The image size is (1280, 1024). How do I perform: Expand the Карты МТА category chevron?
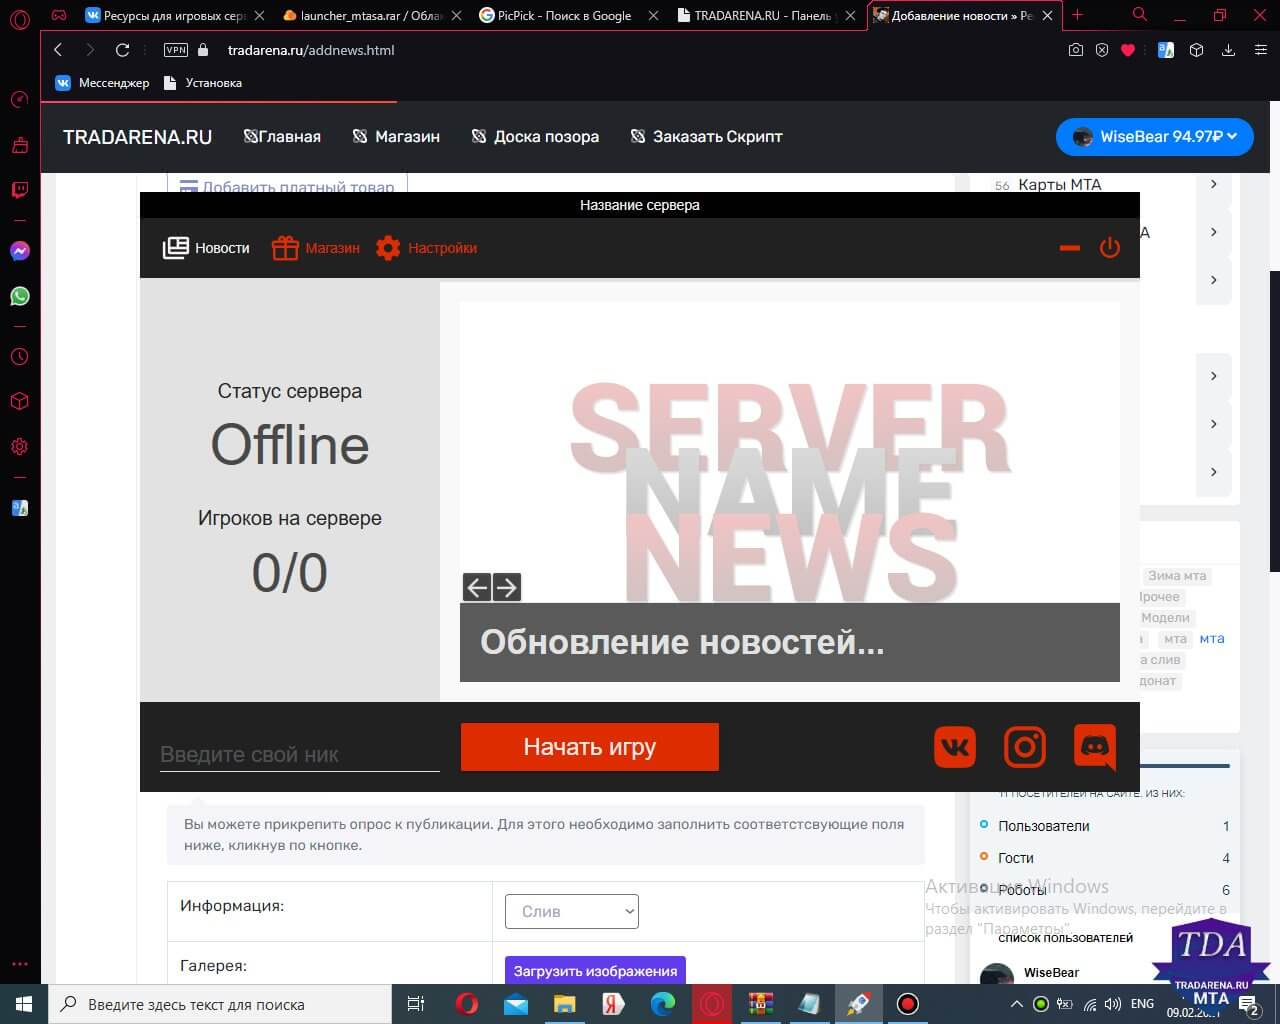[1214, 184]
